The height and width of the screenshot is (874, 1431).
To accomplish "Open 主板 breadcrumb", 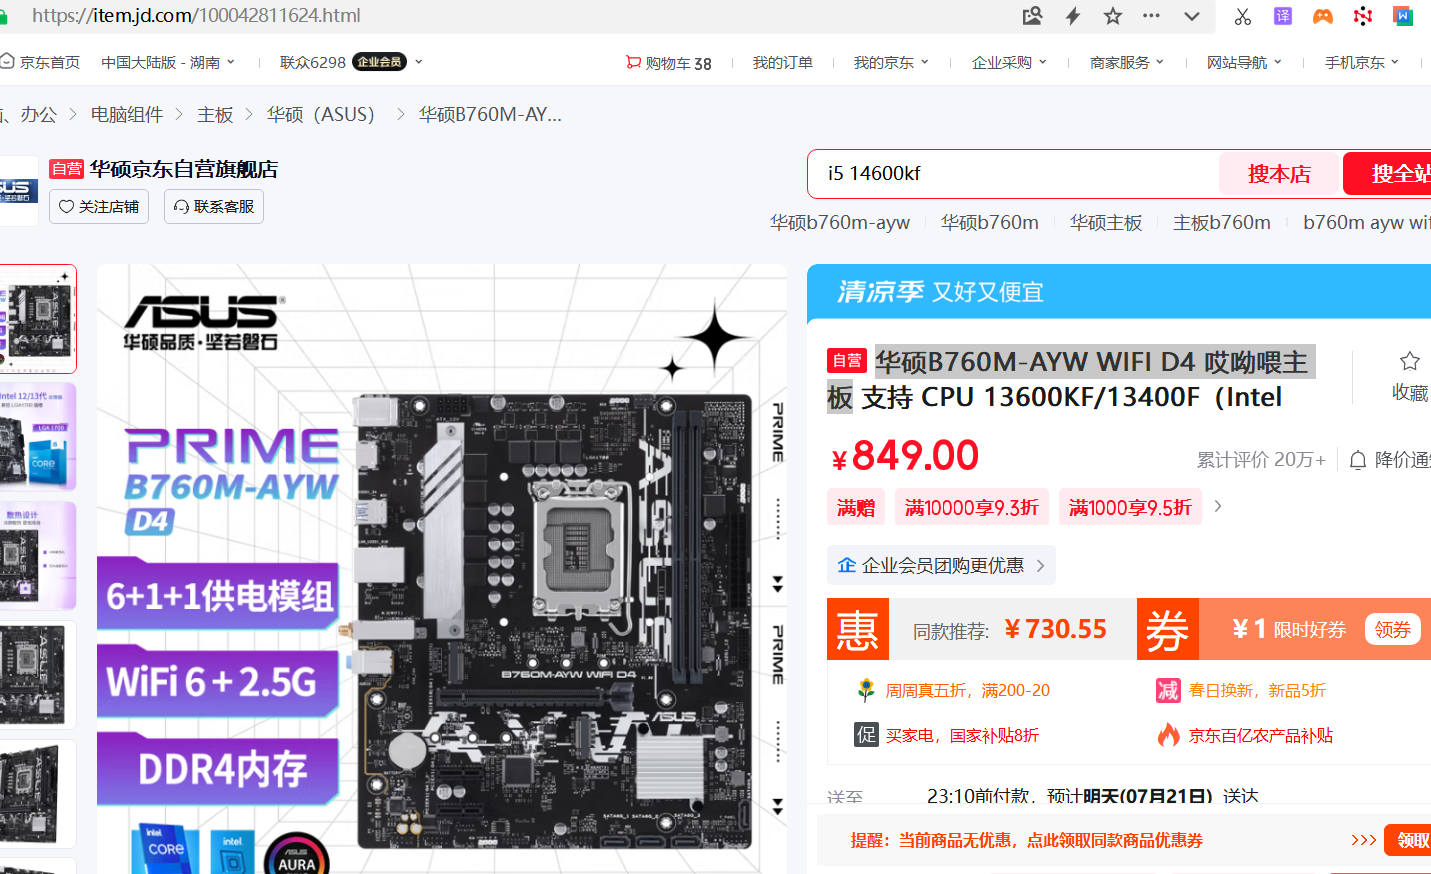I will [215, 115].
